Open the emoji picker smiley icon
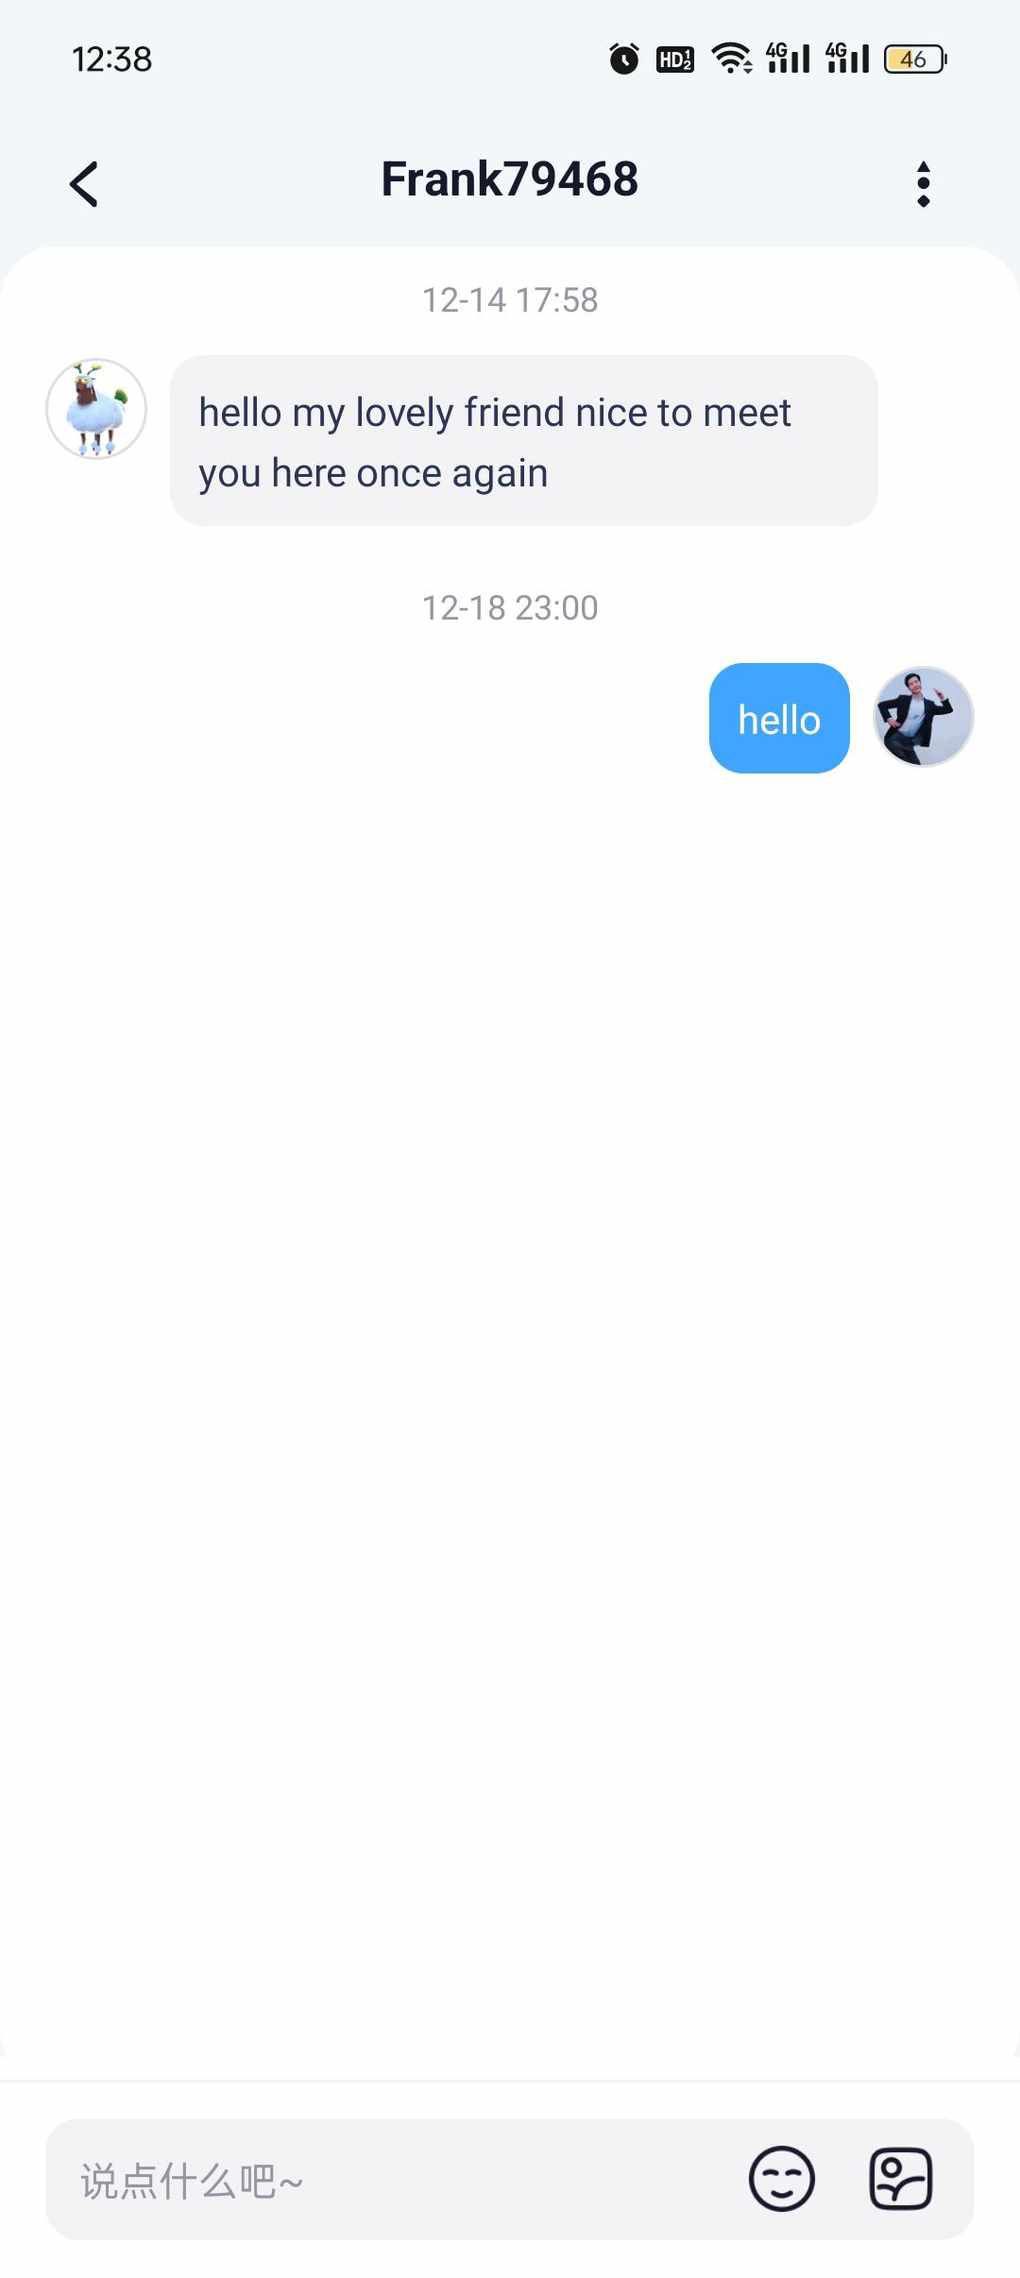The width and height of the screenshot is (1020, 2278). pos(782,2178)
